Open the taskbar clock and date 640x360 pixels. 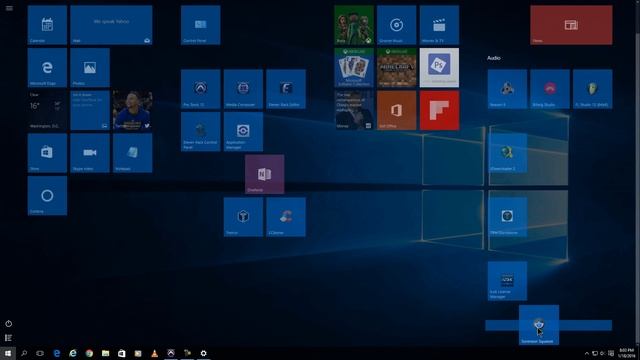[x=626, y=353]
